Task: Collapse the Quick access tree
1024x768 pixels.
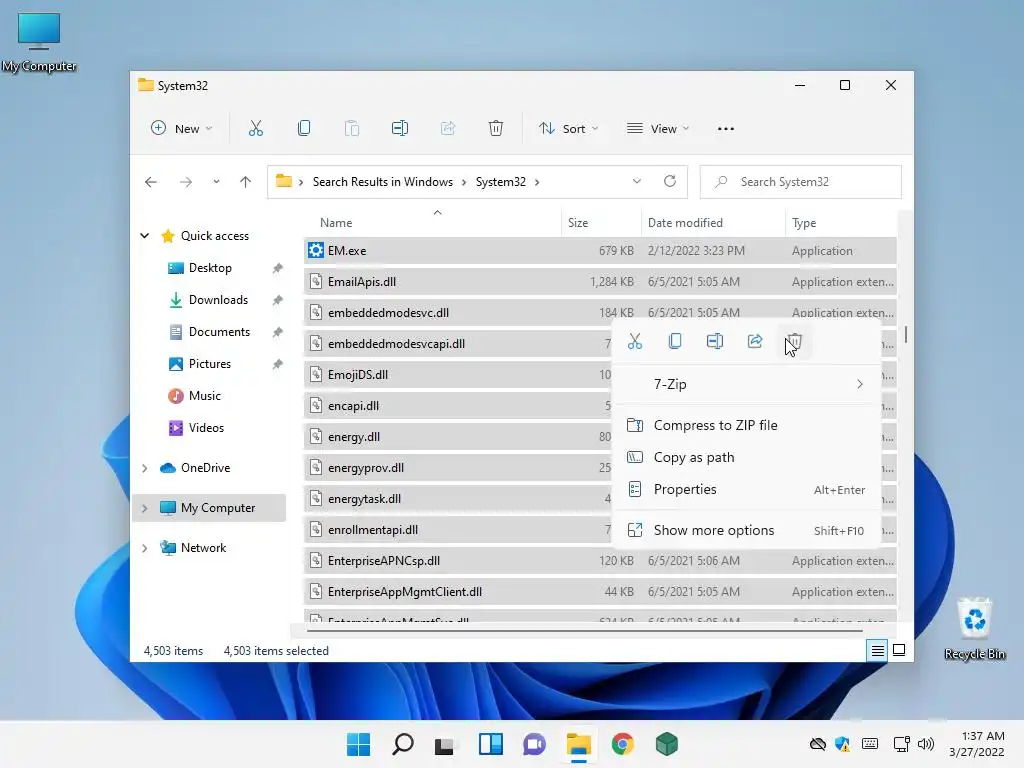Action: (x=145, y=236)
